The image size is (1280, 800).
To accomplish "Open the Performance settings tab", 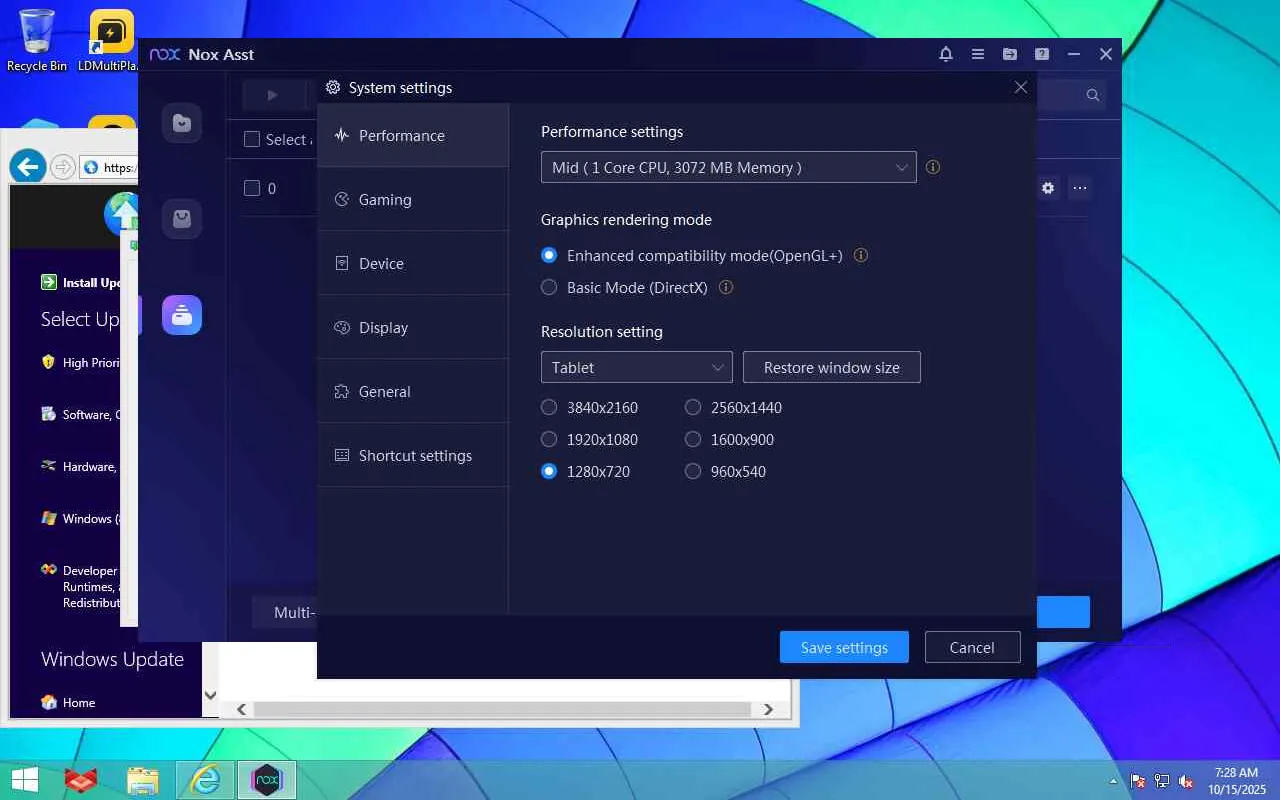I will [x=413, y=135].
